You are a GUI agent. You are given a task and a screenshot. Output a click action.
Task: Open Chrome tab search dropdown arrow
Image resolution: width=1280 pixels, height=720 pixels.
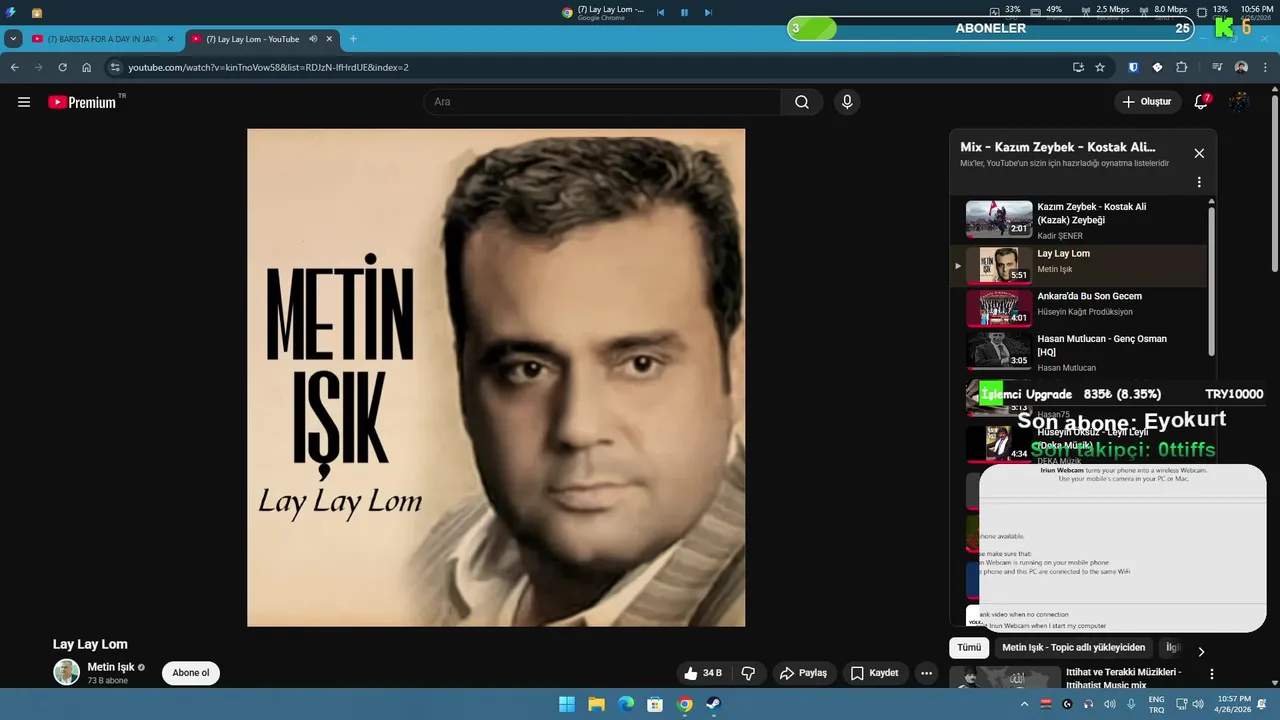[13, 39]
